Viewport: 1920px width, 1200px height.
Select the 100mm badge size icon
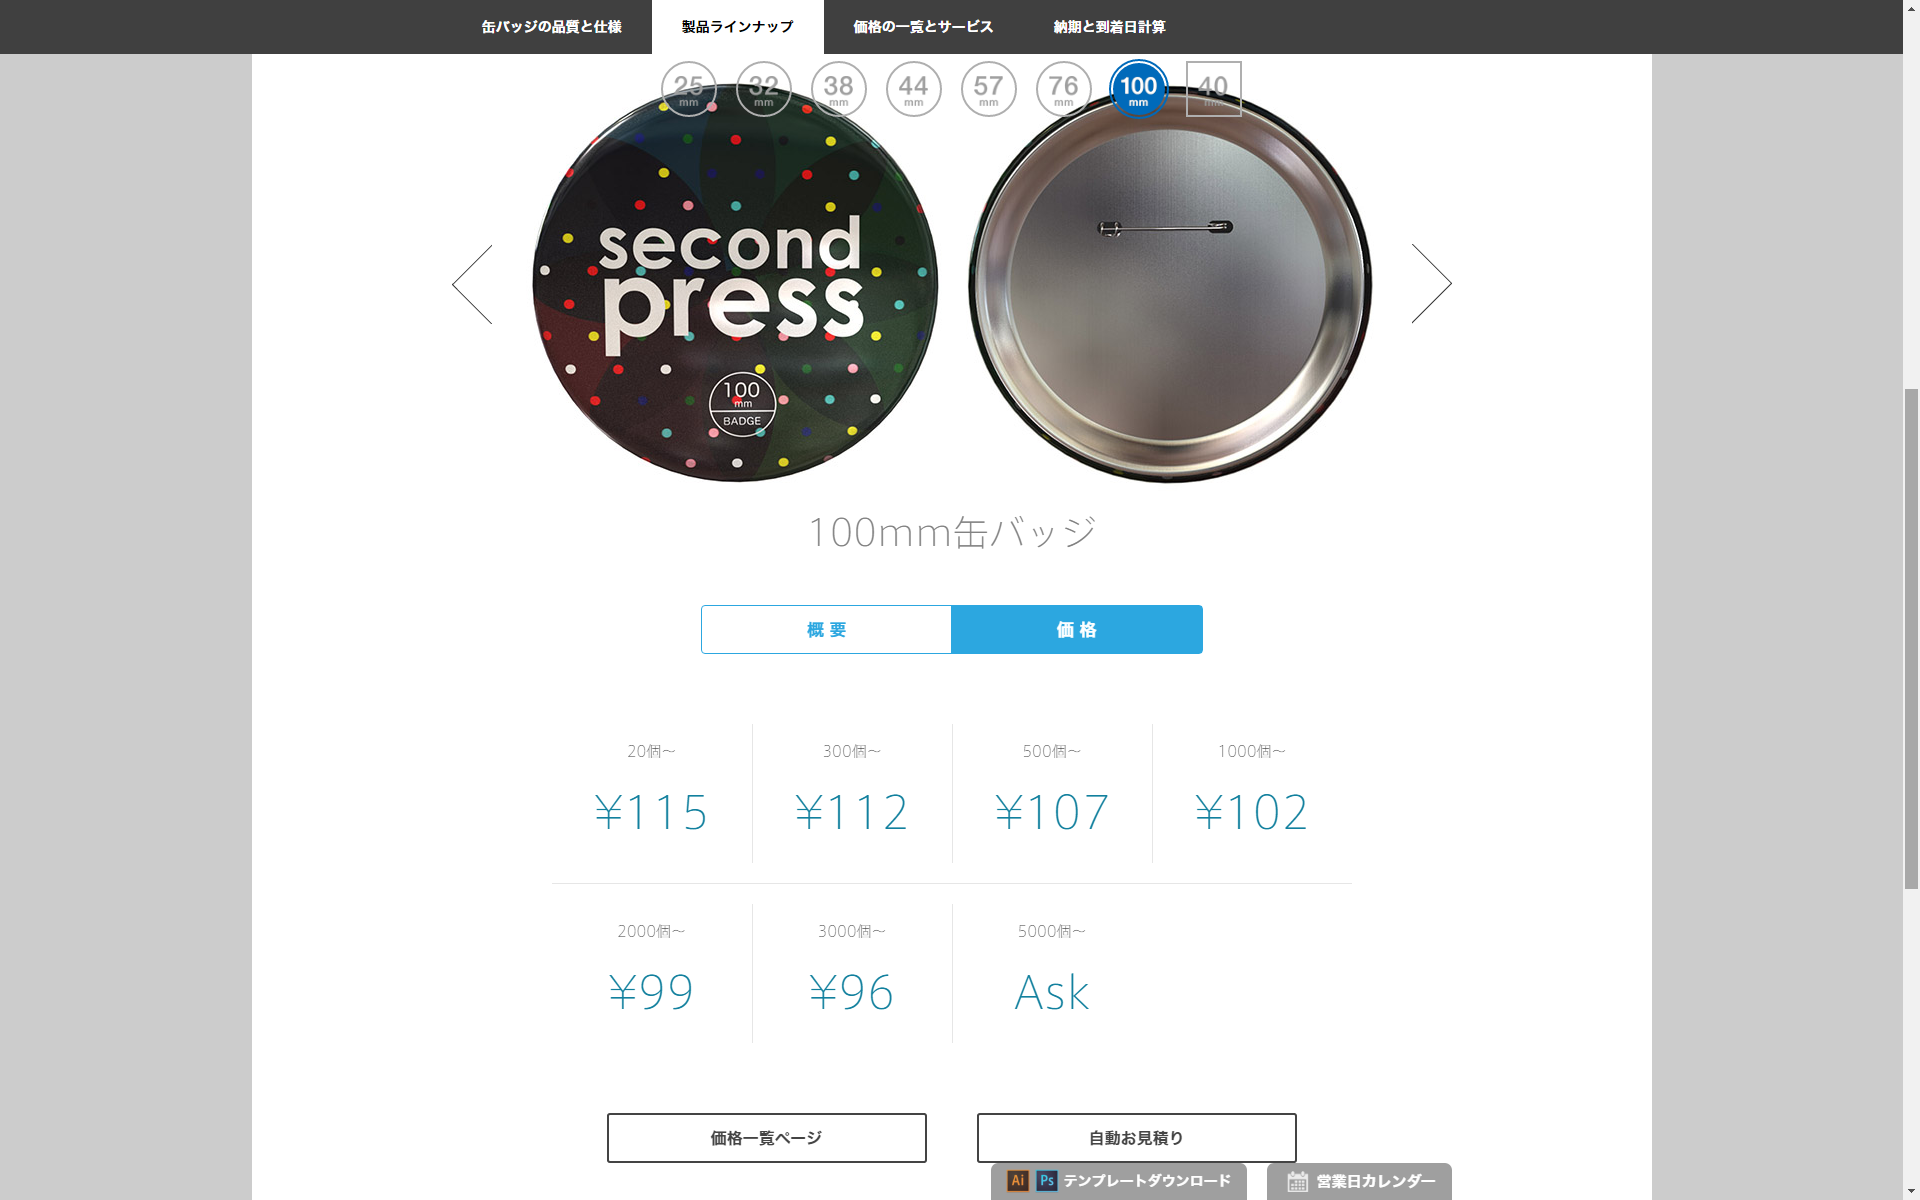(x=1138, y=89)
